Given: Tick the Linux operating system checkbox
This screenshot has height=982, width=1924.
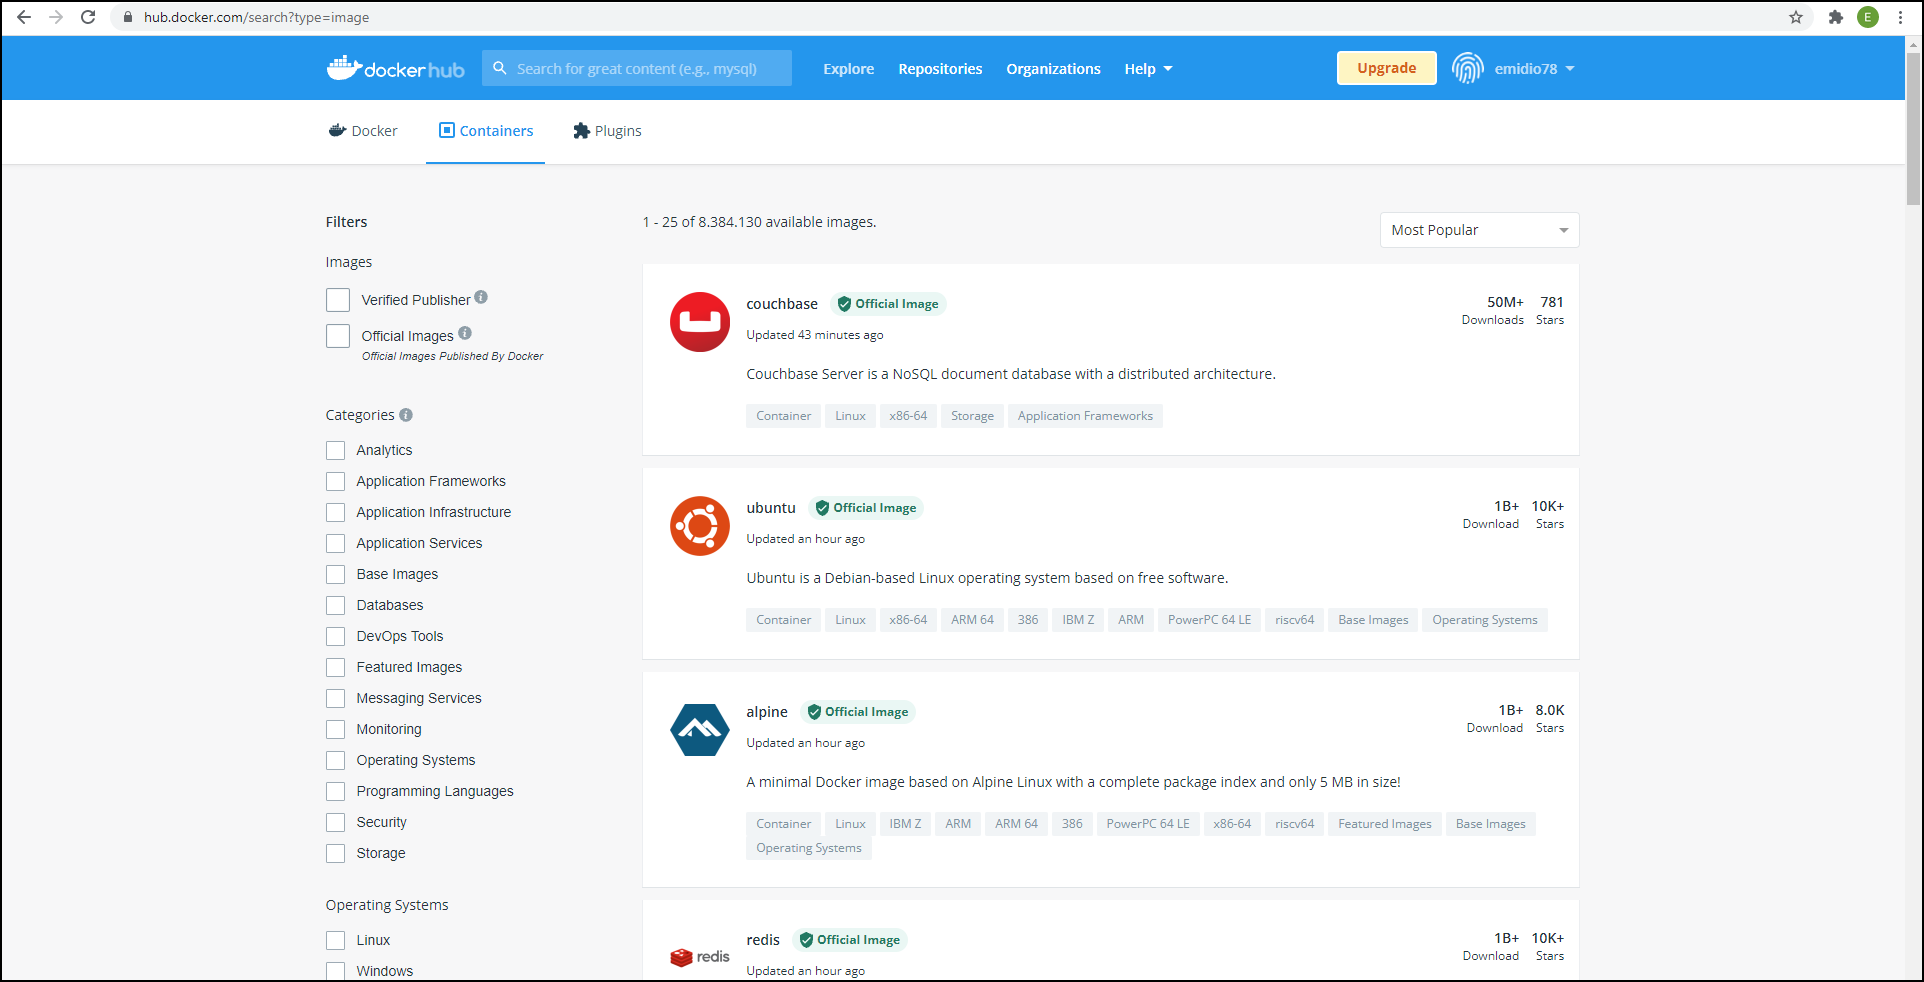Looking at the screenshot, I should click(x=336, y=940).
